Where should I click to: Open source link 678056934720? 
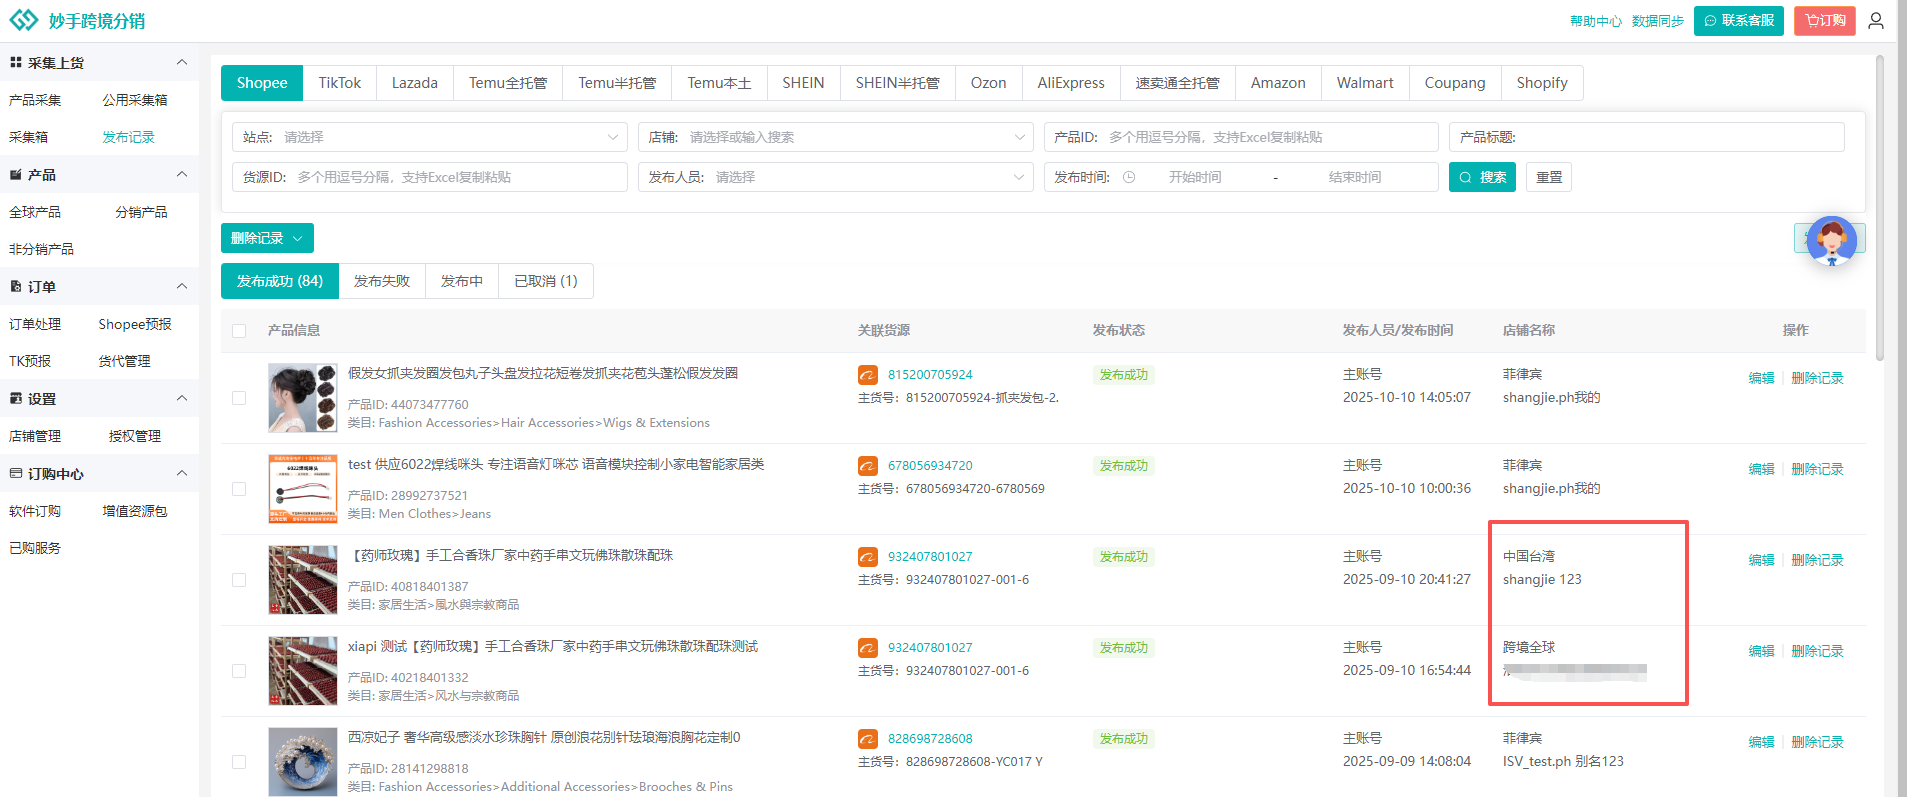click(930, 466)
